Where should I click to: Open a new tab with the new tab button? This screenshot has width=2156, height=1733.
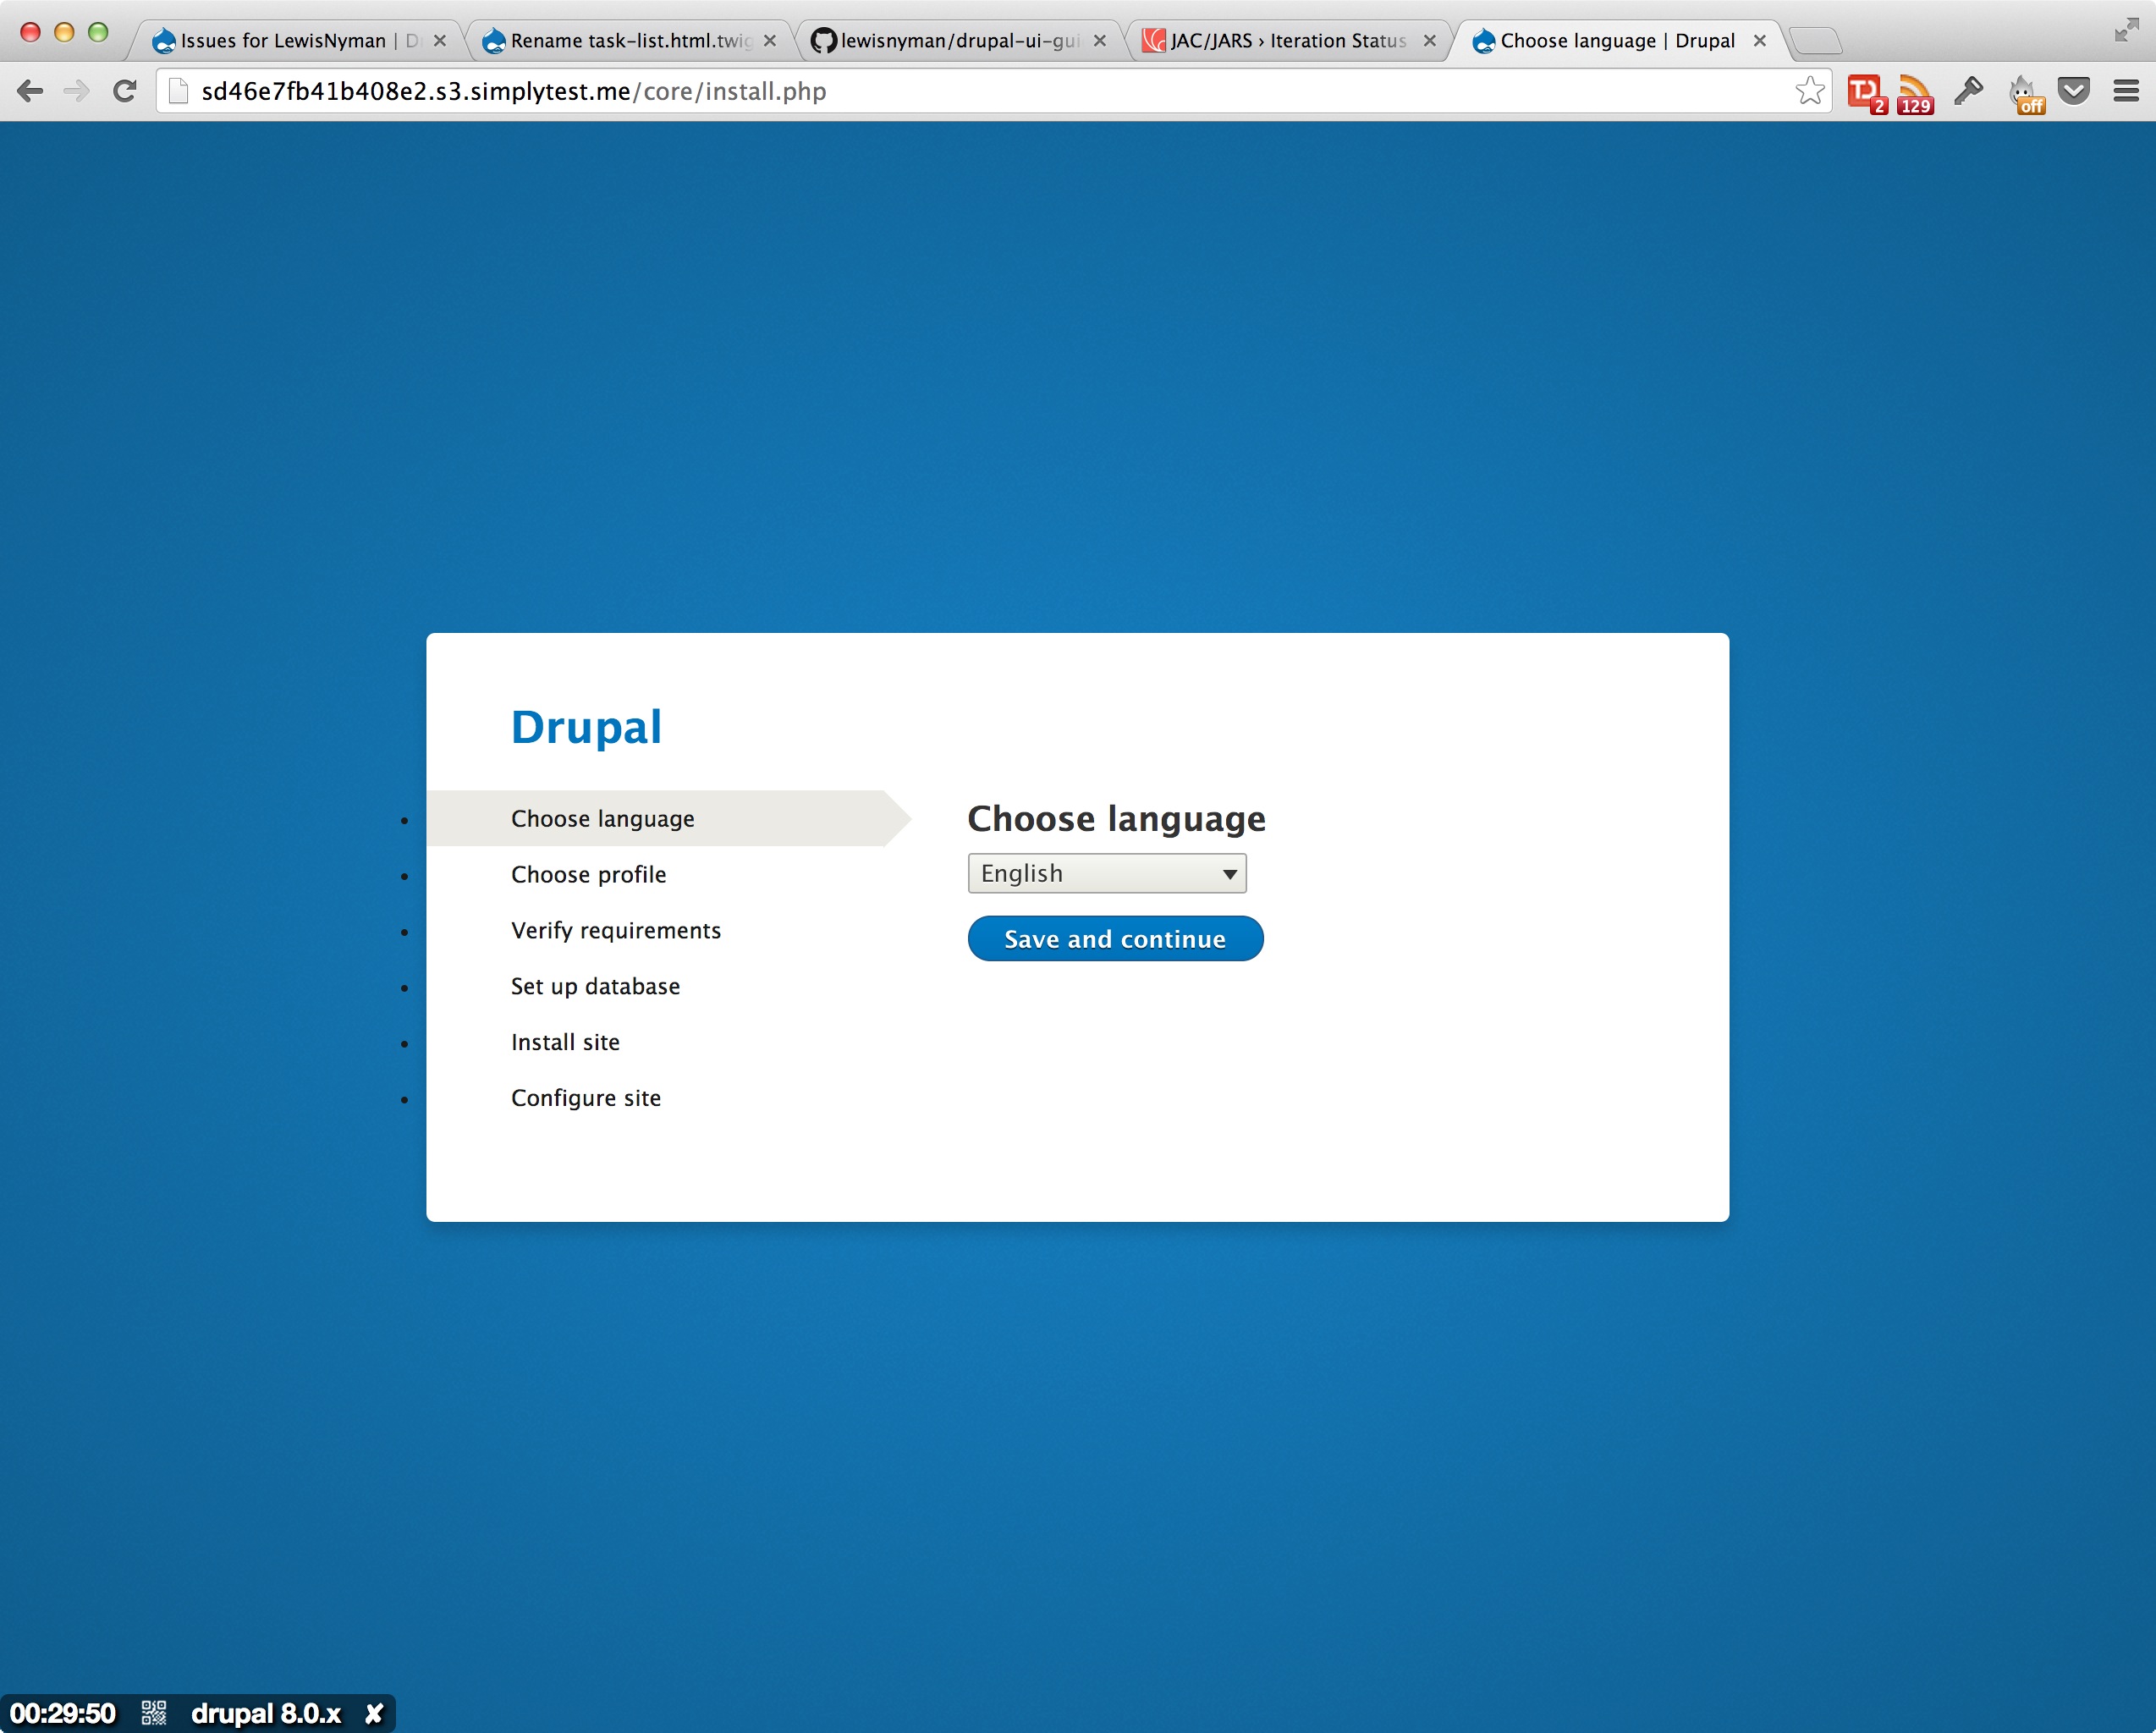1815,41
